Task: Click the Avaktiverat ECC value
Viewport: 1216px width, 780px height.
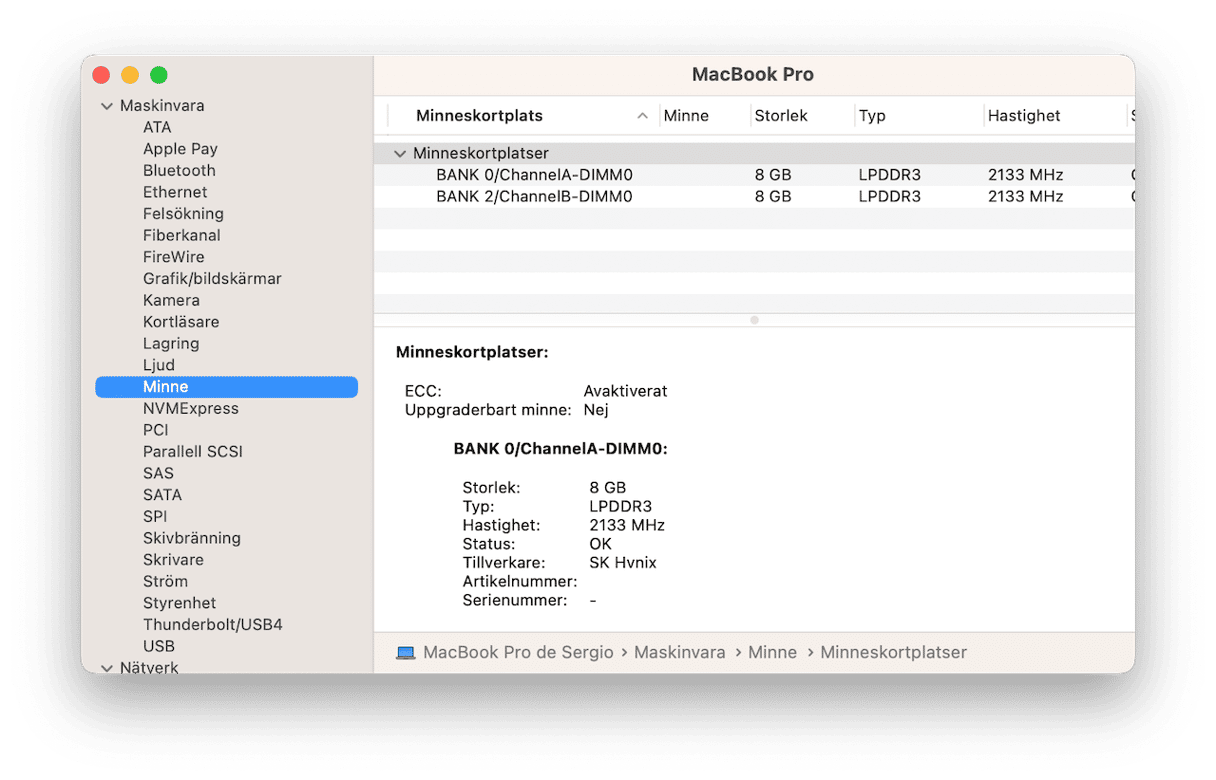Action: click(x=625, y=391)
